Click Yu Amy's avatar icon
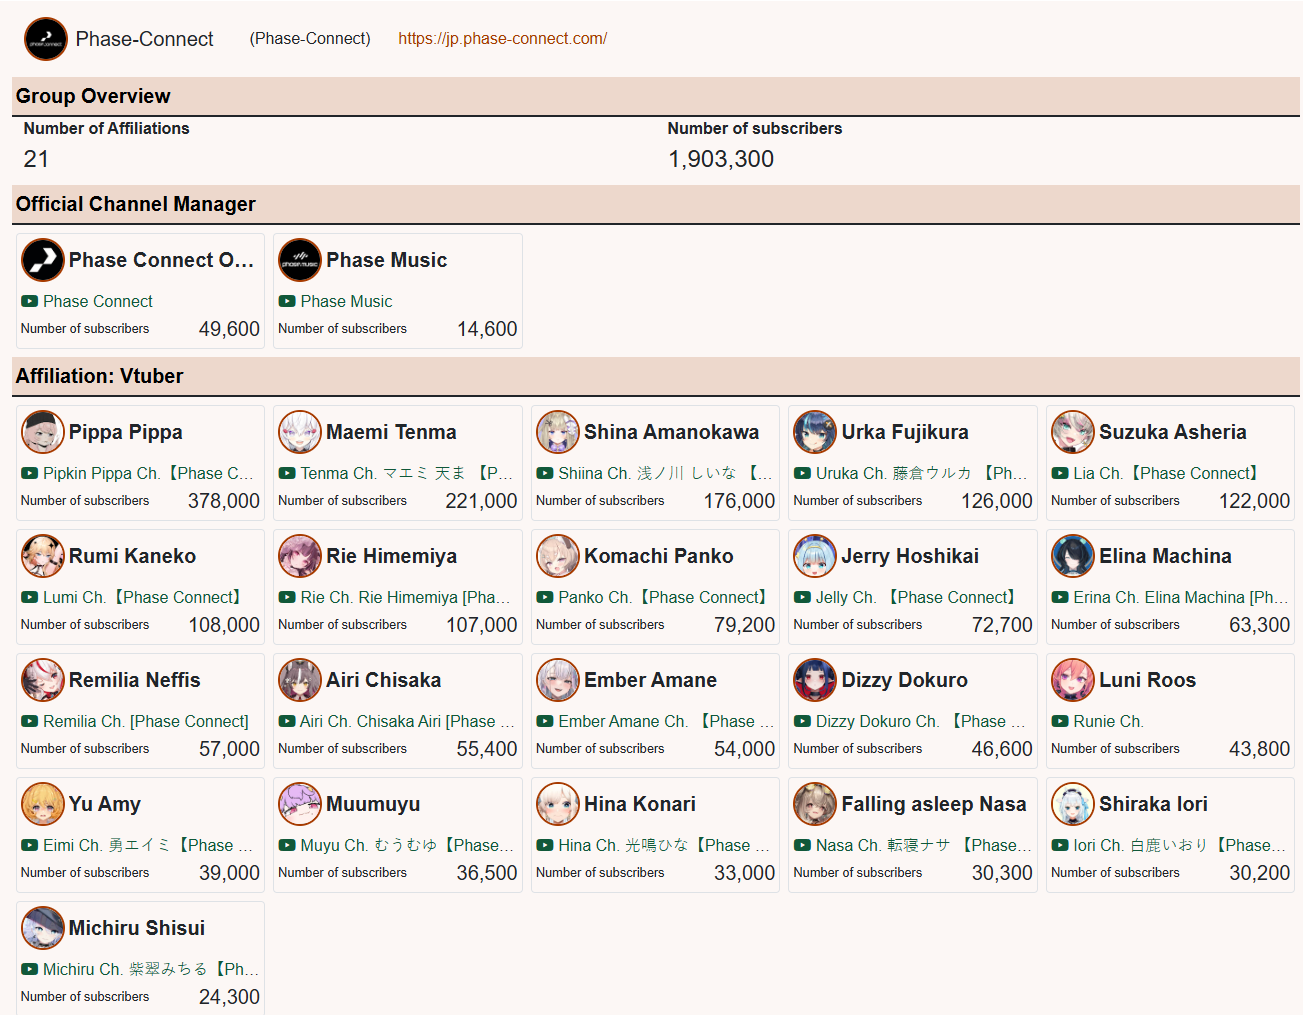This screenshot has height=1015, width=1303. [43, 804]
